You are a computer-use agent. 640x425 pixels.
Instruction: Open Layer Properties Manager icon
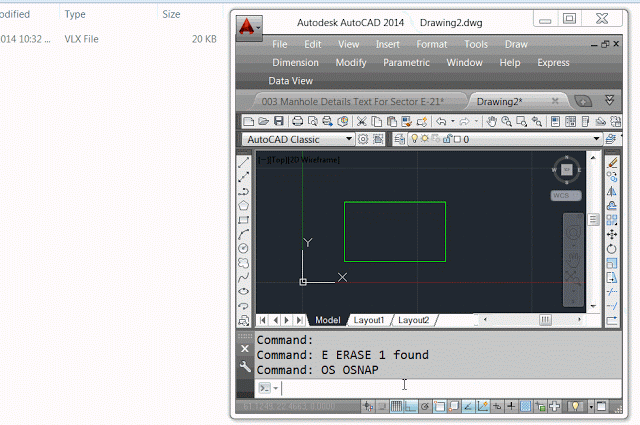tap(400, 139)
